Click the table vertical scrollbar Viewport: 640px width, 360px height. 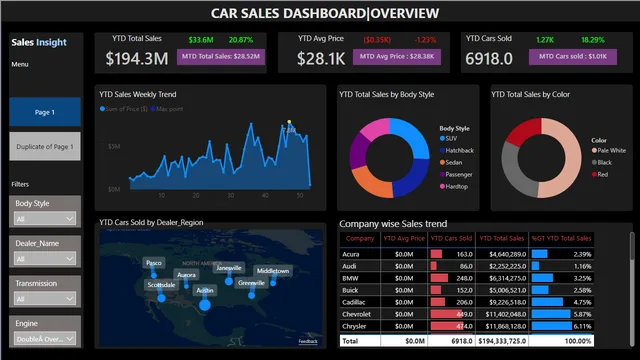[x=632, y=246]
